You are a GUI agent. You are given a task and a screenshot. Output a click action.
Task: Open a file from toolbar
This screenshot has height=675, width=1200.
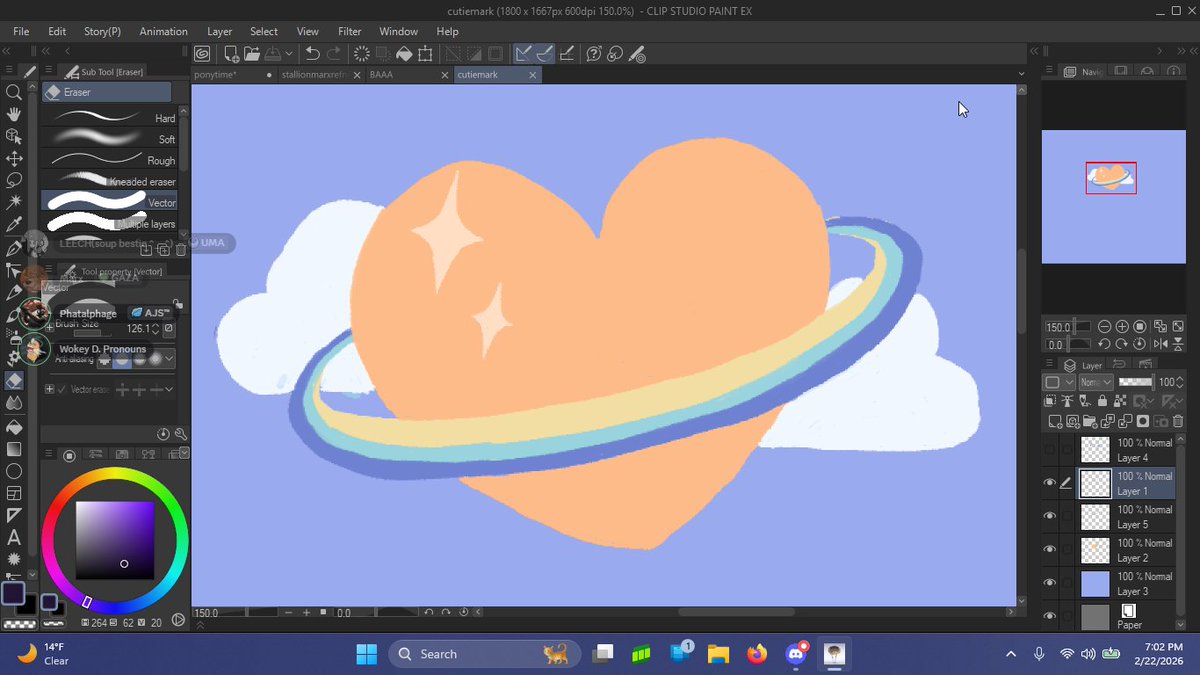point(250,54)
